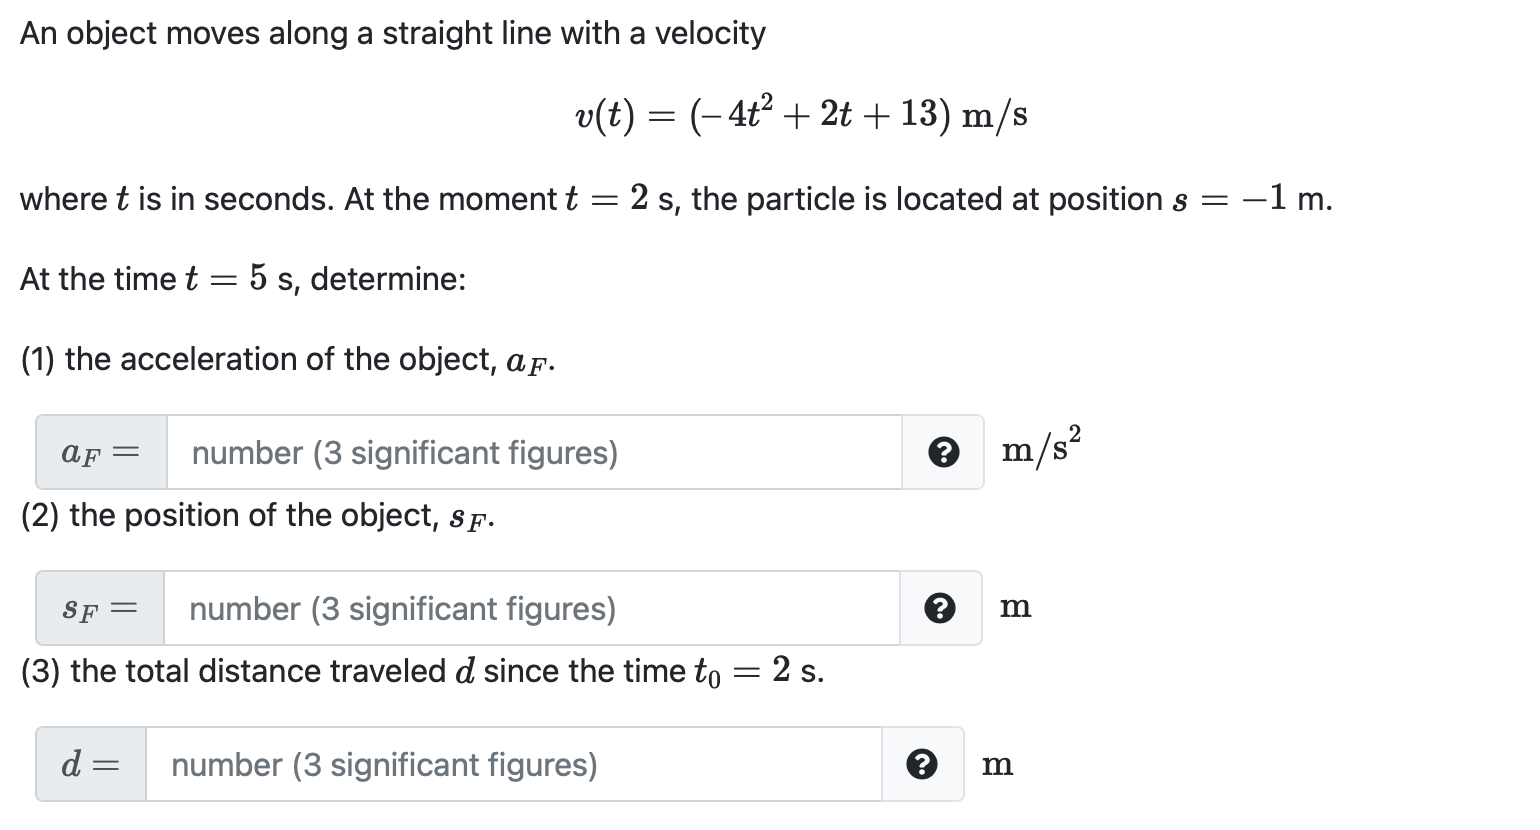The image size is (1540, 830).
Task: Click the m/s² unit label
Action: point(1041,448)
